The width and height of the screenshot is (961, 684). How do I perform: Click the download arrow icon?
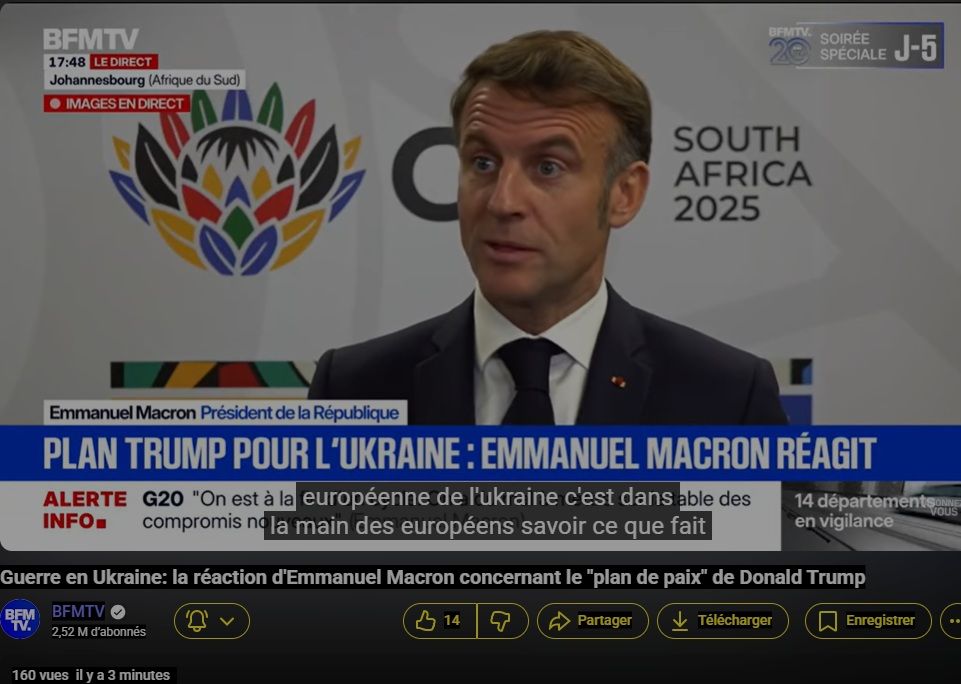679,621
